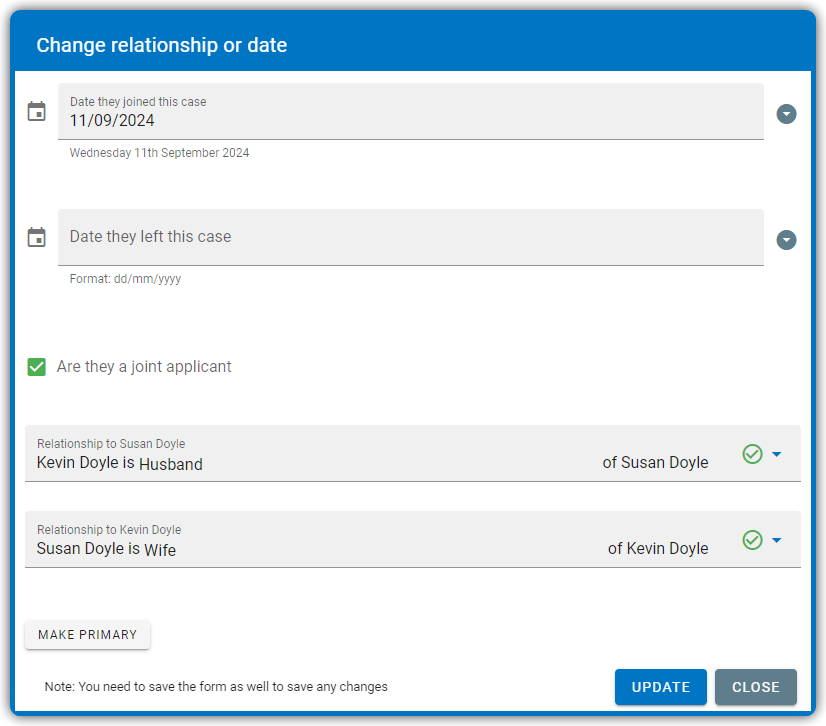Screen dimensions: 826x726
Task: Select the Husband relationship value
Action: point(171,464)
